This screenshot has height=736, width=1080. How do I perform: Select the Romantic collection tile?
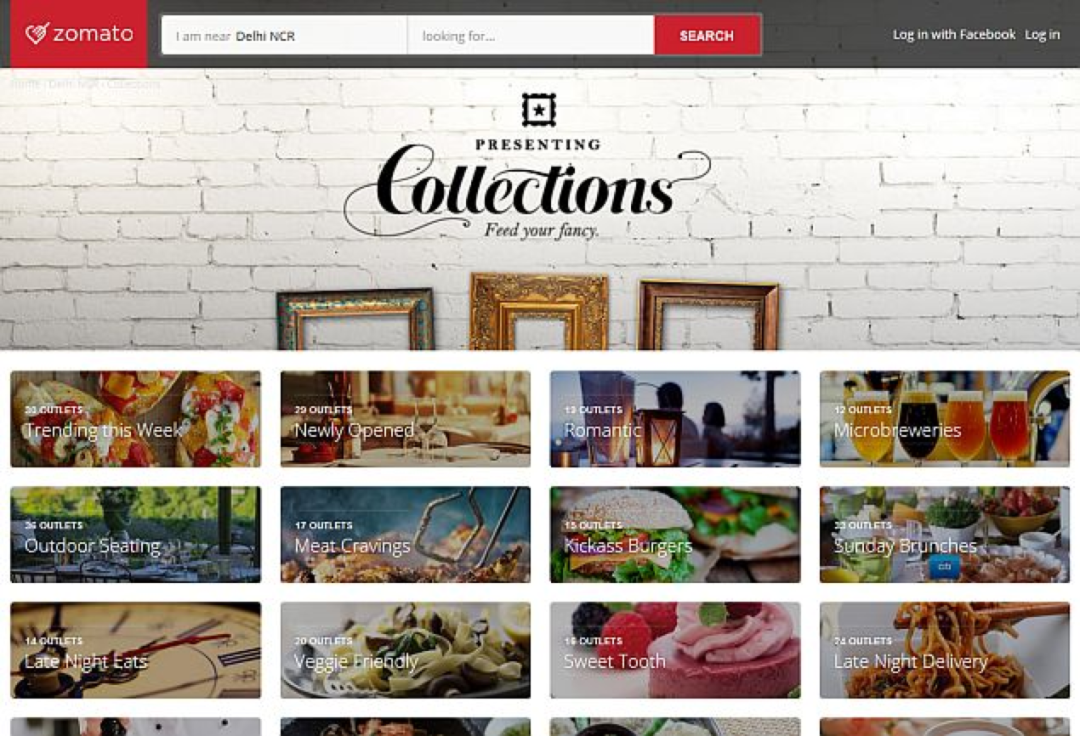pyautogui.click(x=675, y=419)
